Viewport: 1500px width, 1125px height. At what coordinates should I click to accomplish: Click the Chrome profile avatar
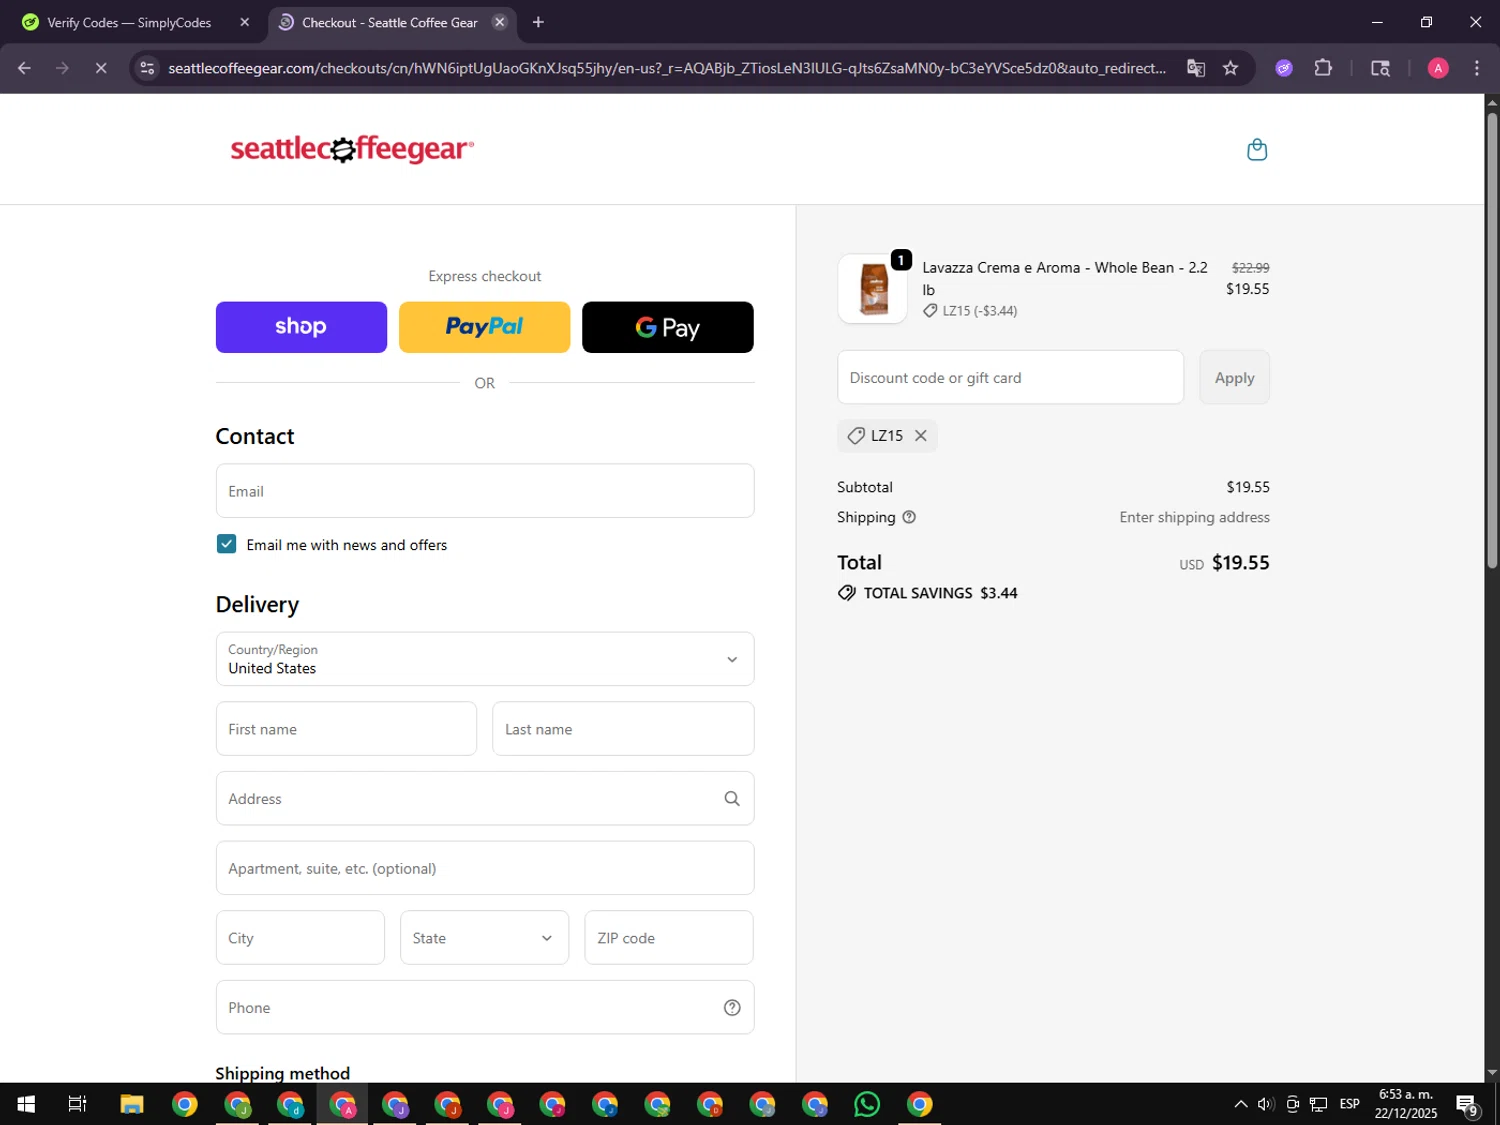point(1438,68)
